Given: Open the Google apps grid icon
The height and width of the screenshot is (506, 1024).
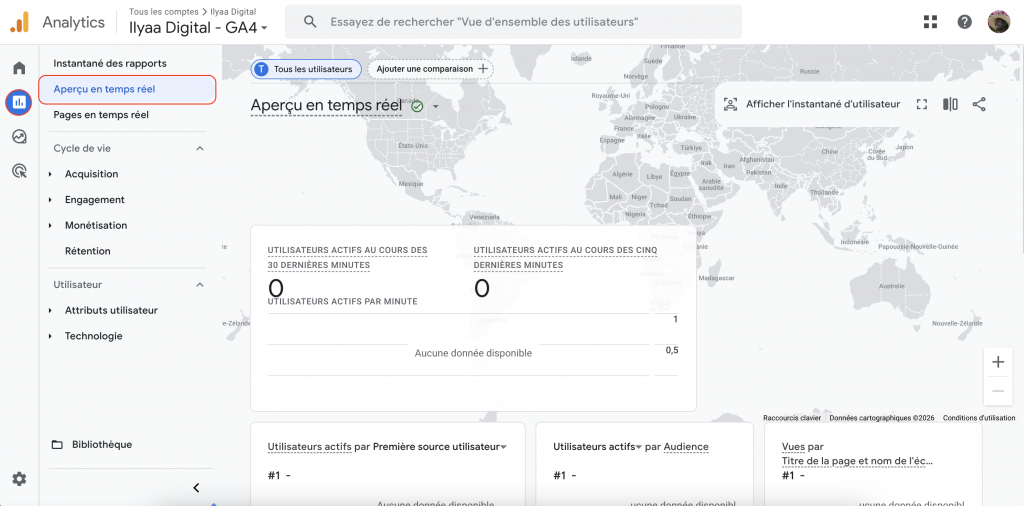Looking at the screenshot, I should pos(931,22).
